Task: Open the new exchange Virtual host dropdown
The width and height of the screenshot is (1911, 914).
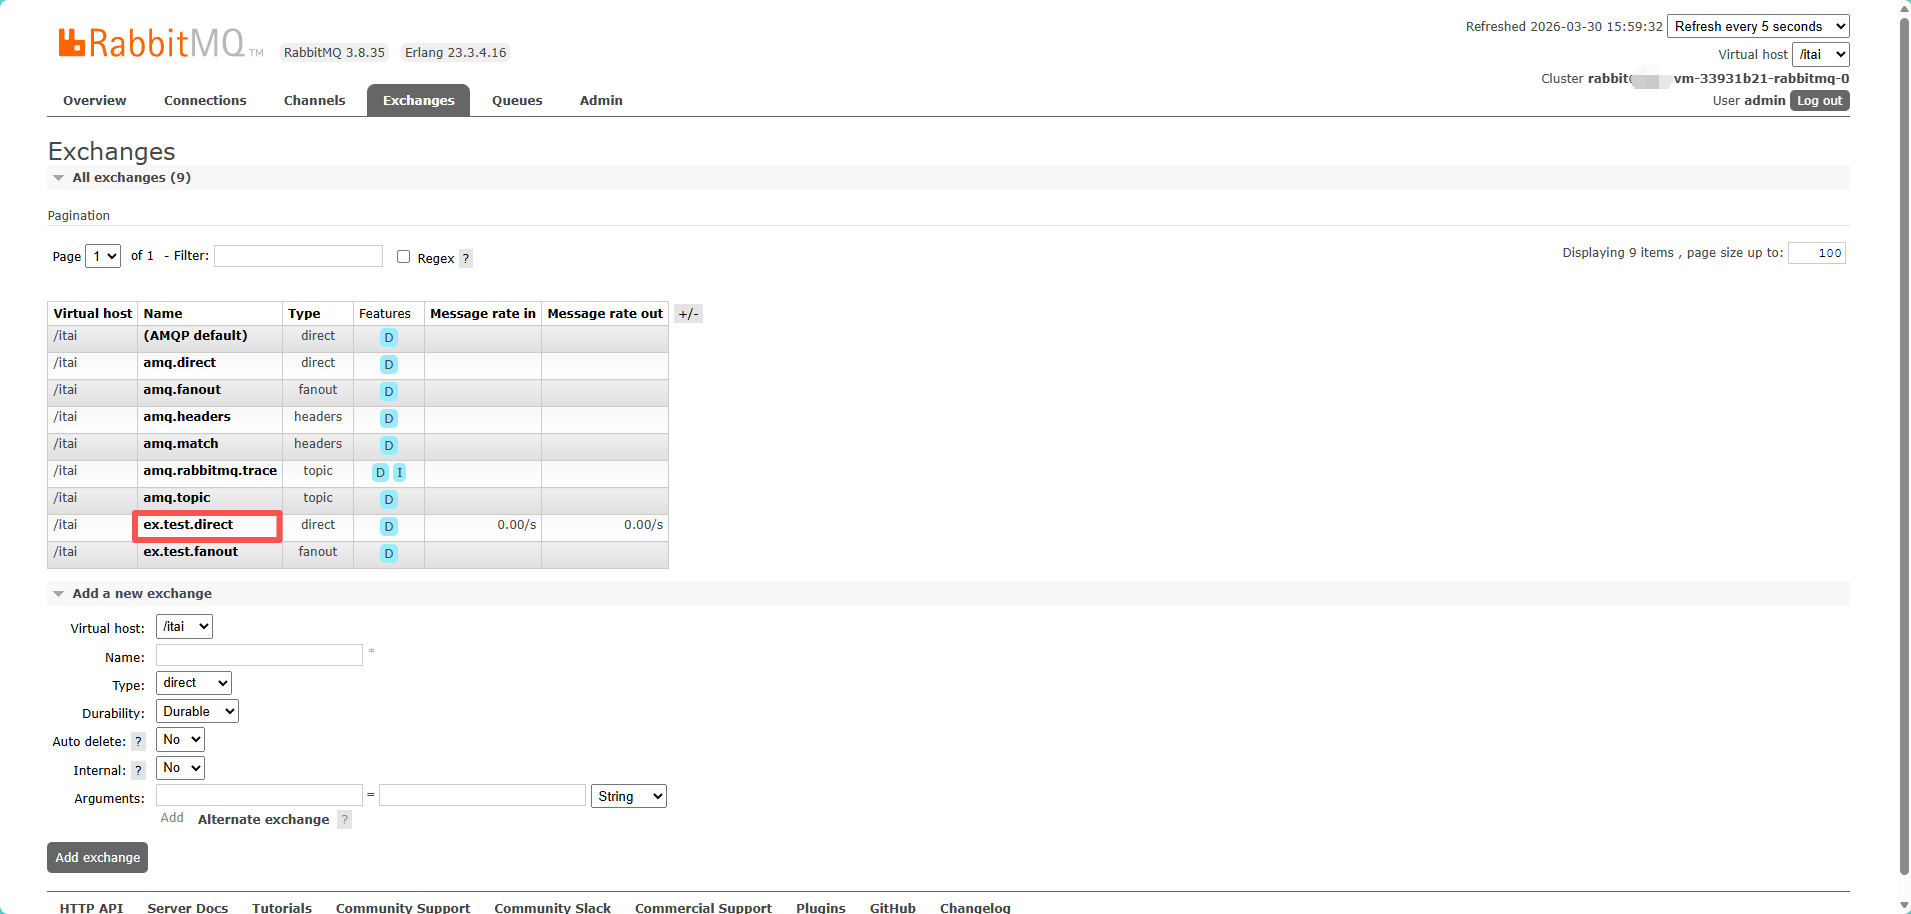Action: click(184, 627)
